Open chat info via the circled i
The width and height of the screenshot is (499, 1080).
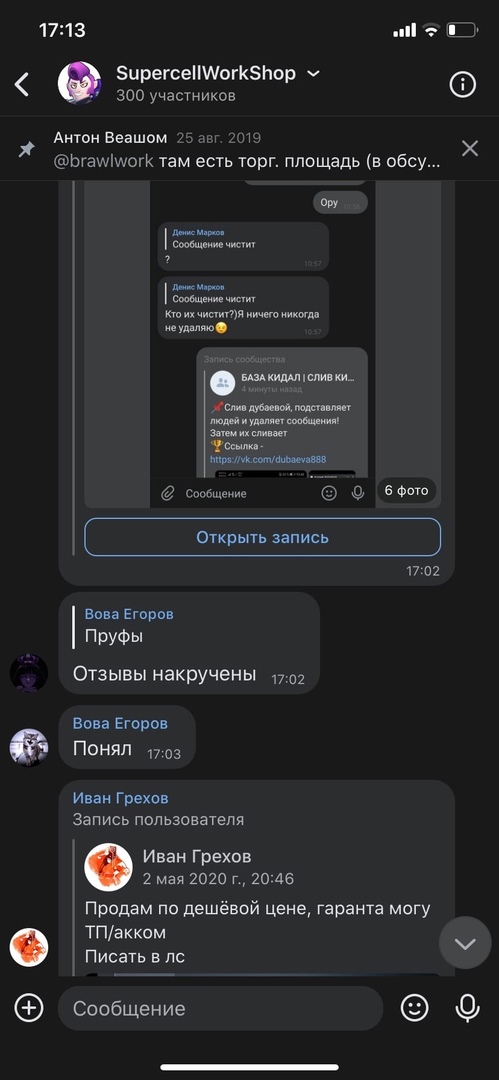(462, 85)
